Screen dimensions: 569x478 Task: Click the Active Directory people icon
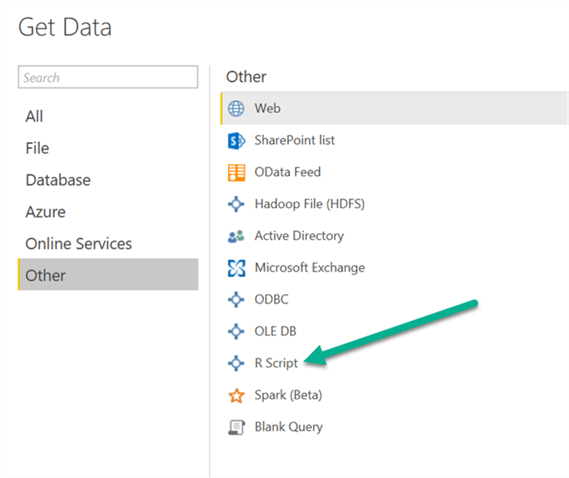coord(236,236)
